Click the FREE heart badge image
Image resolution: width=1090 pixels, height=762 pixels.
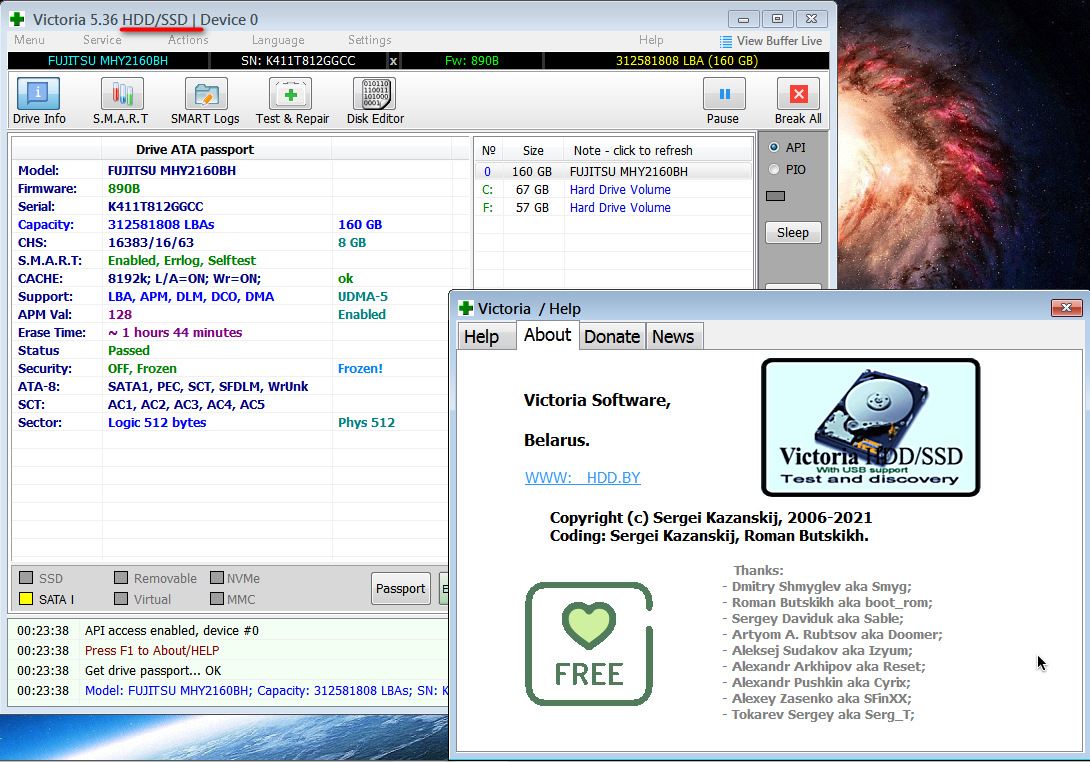(x=589, y=644)
